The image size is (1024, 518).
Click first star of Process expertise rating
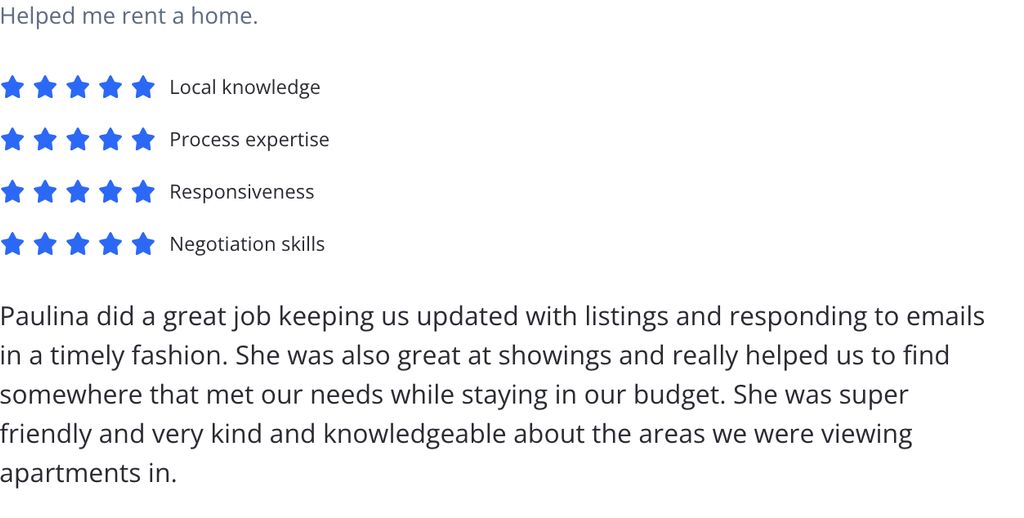pos(12,139)
